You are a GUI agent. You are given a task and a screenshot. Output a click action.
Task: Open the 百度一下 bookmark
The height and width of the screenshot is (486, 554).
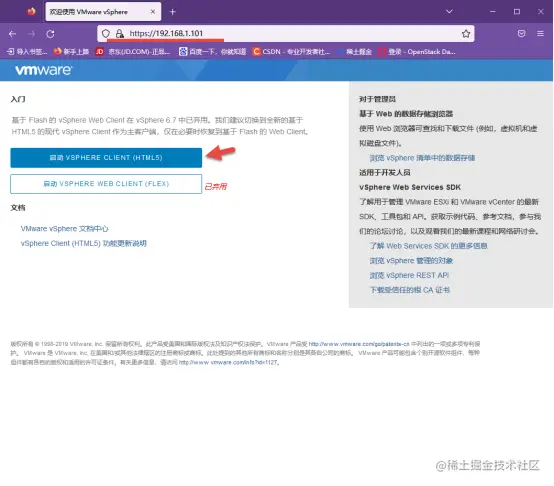212,52
